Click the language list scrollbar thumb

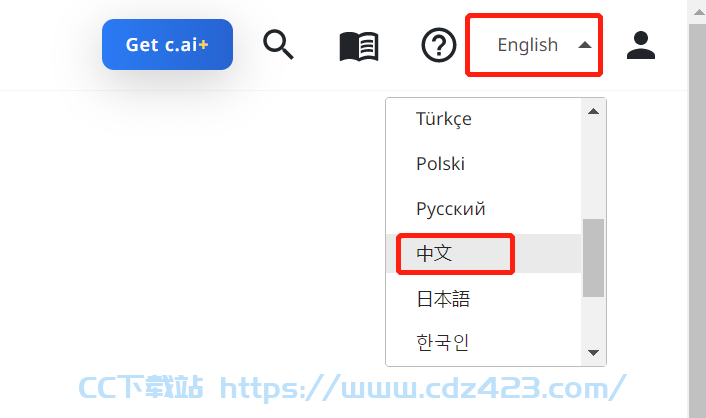[x=593, y=258]
